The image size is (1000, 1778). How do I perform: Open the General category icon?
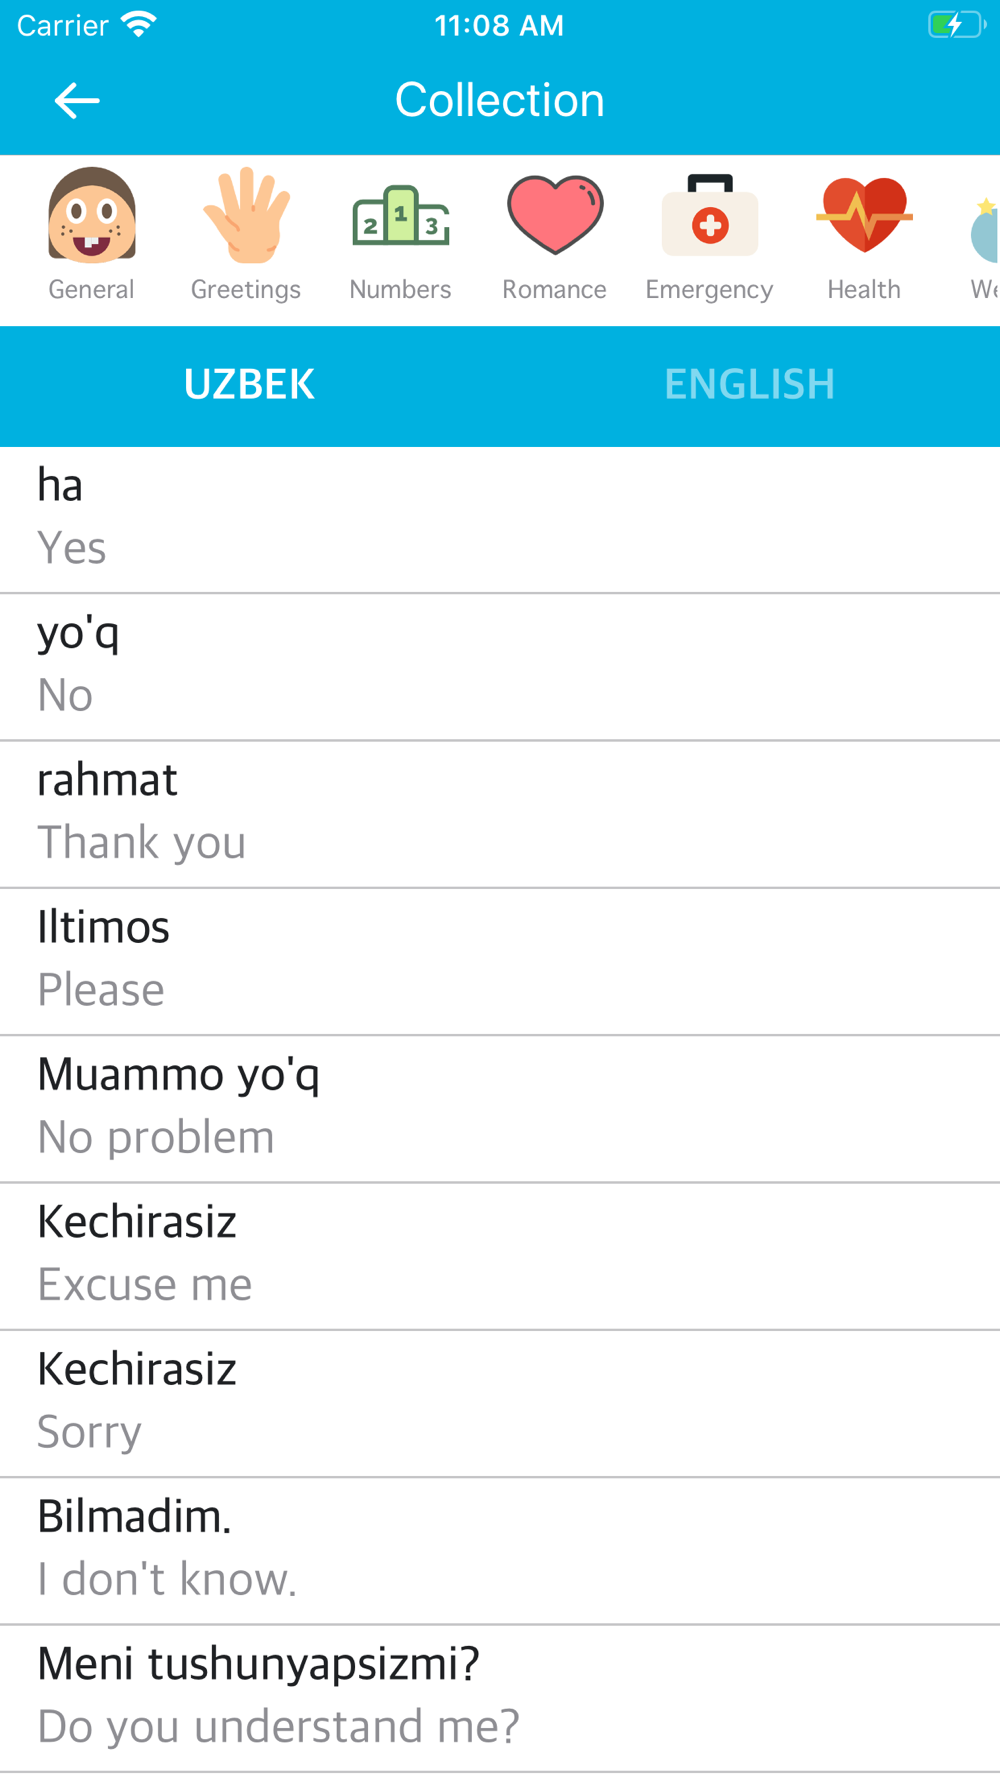coord(92,215)
